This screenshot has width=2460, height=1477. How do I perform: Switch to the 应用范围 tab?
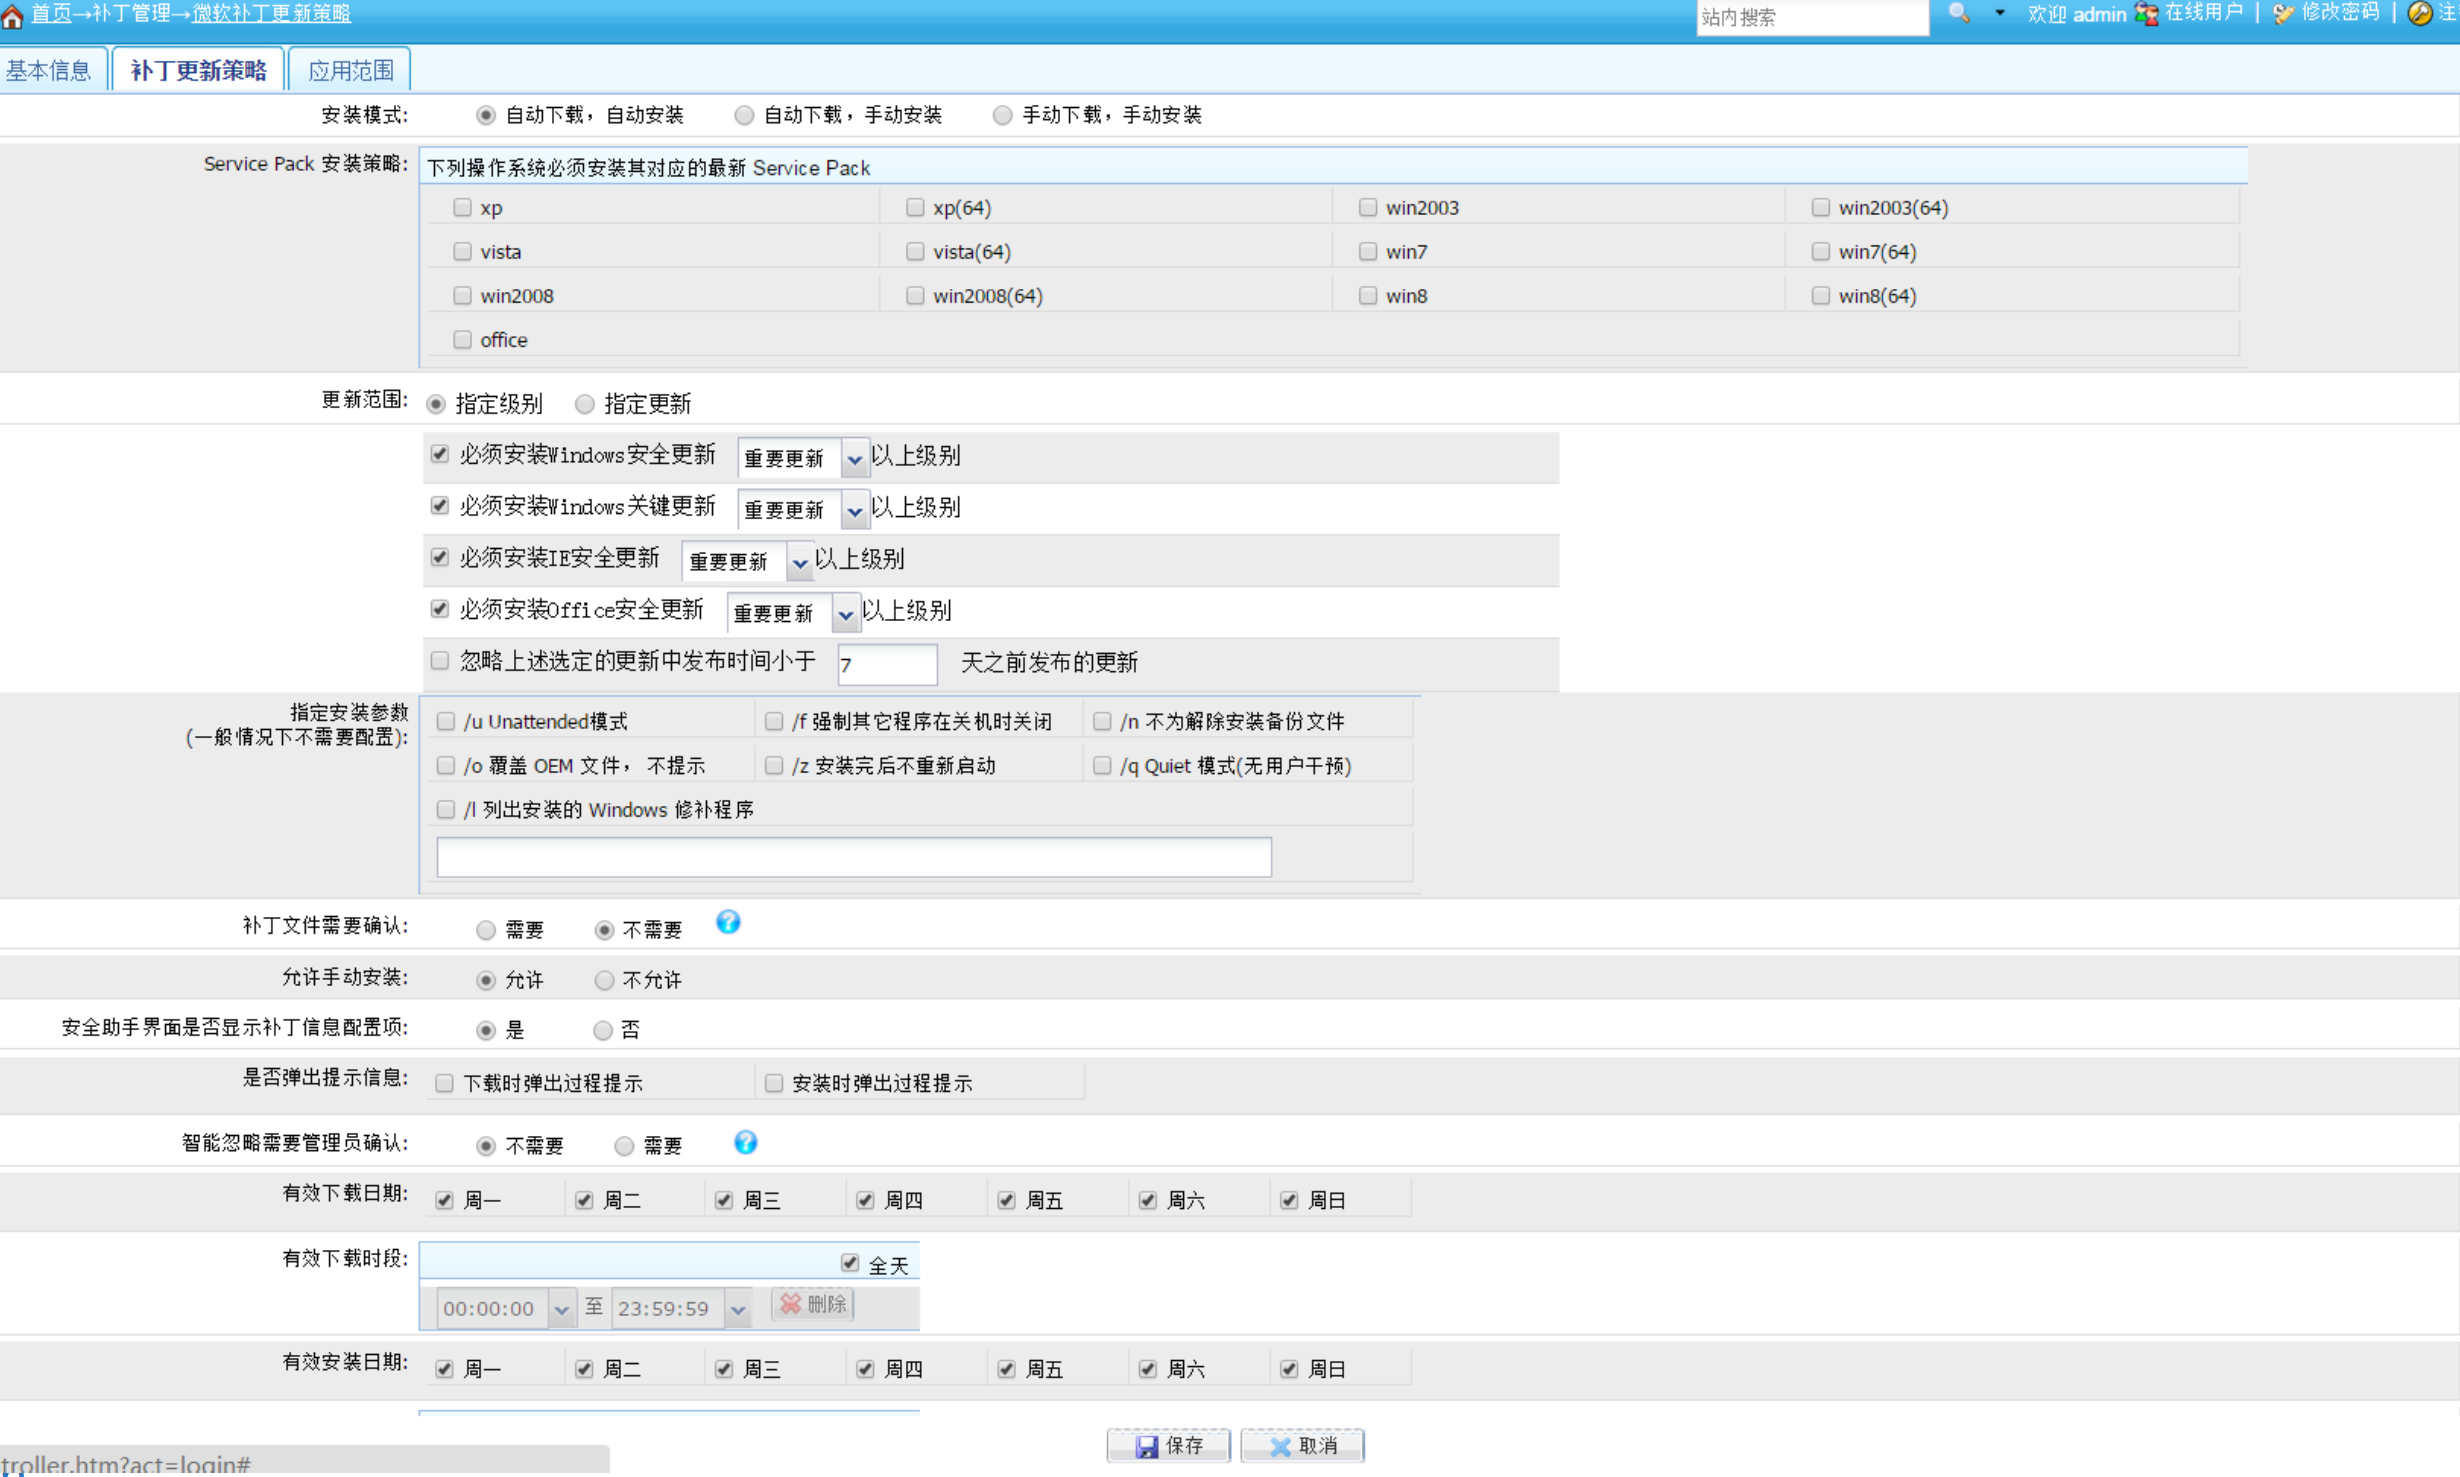pyautogui.click(x=350, y=70)
